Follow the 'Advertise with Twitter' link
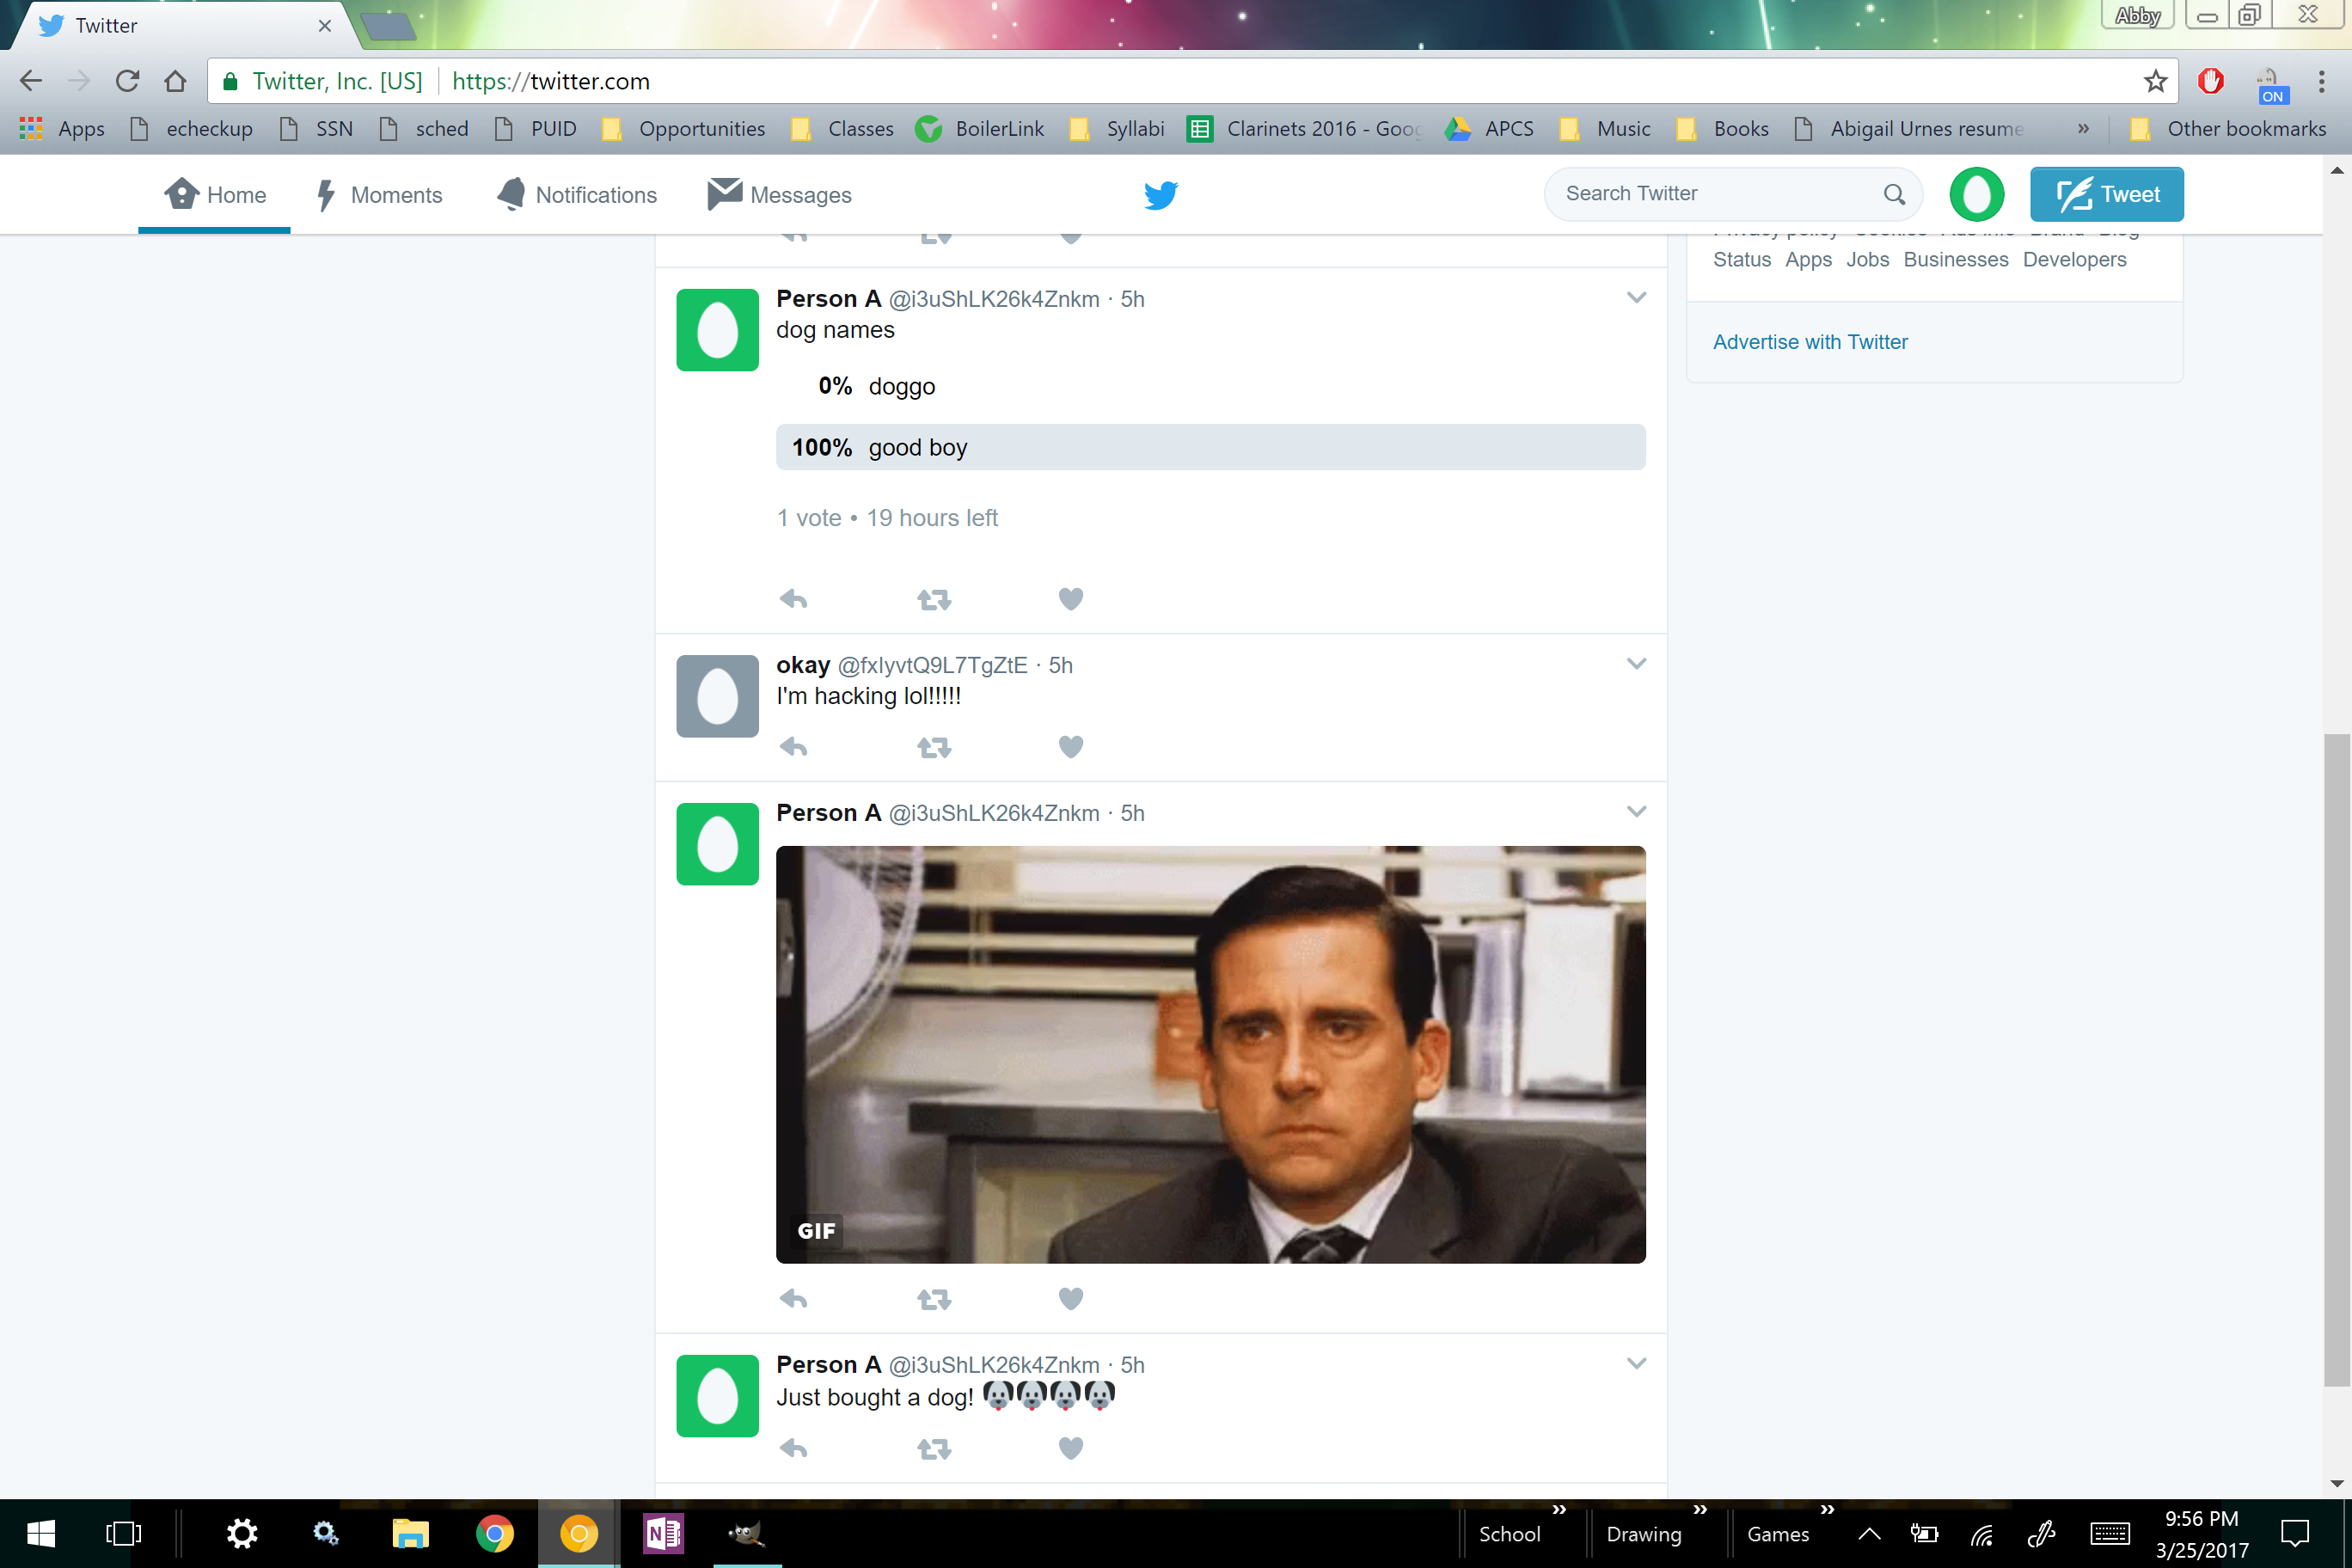Image resolution: width=2352 pixels, height=1568 pixels. tap(1810, 342)
